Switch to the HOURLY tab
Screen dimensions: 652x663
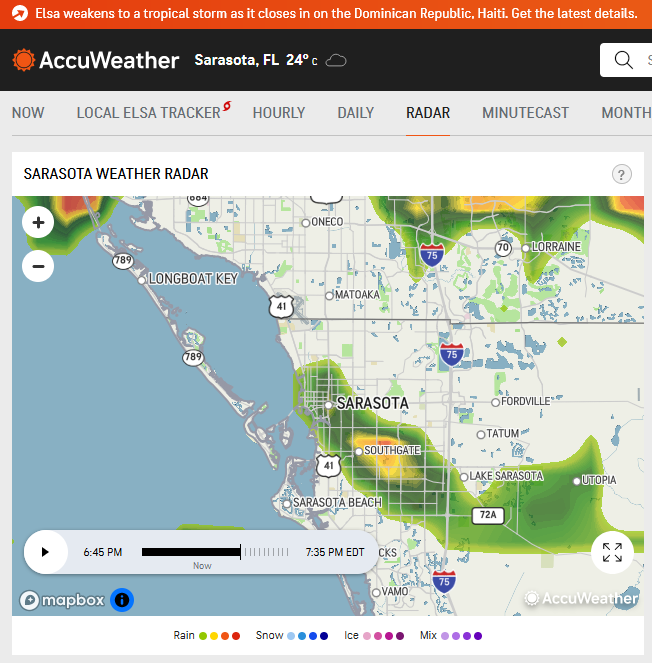tap(279, 113)
